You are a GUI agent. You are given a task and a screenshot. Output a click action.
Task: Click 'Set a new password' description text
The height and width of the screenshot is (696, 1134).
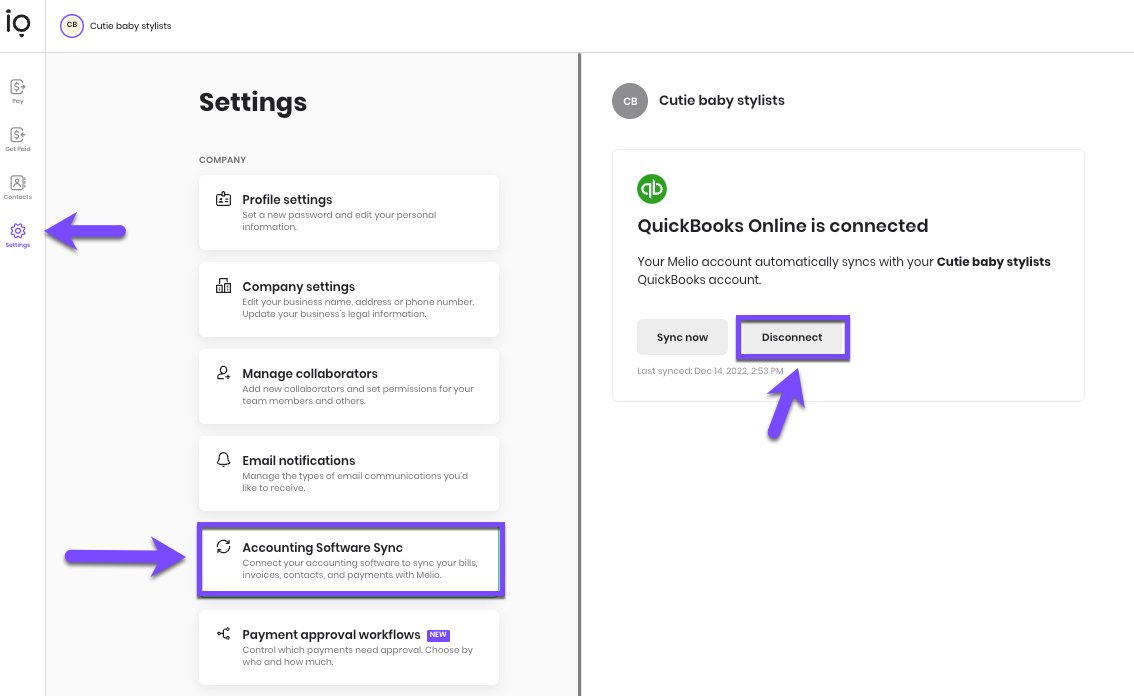339,221
